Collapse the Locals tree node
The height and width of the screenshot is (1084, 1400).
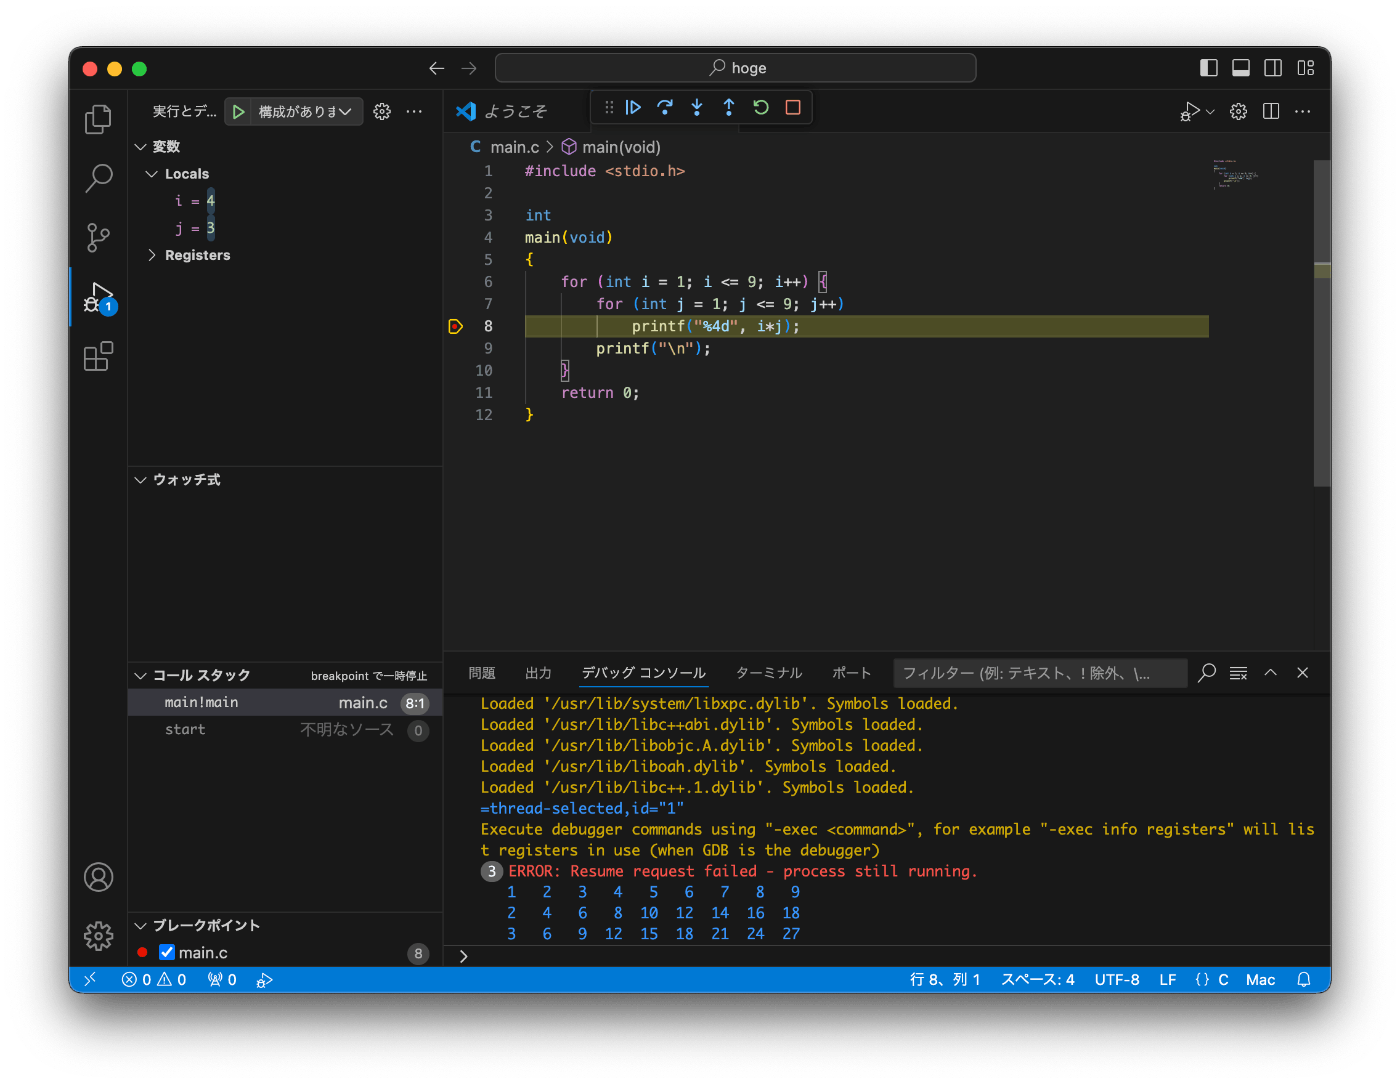coord(152,174)
